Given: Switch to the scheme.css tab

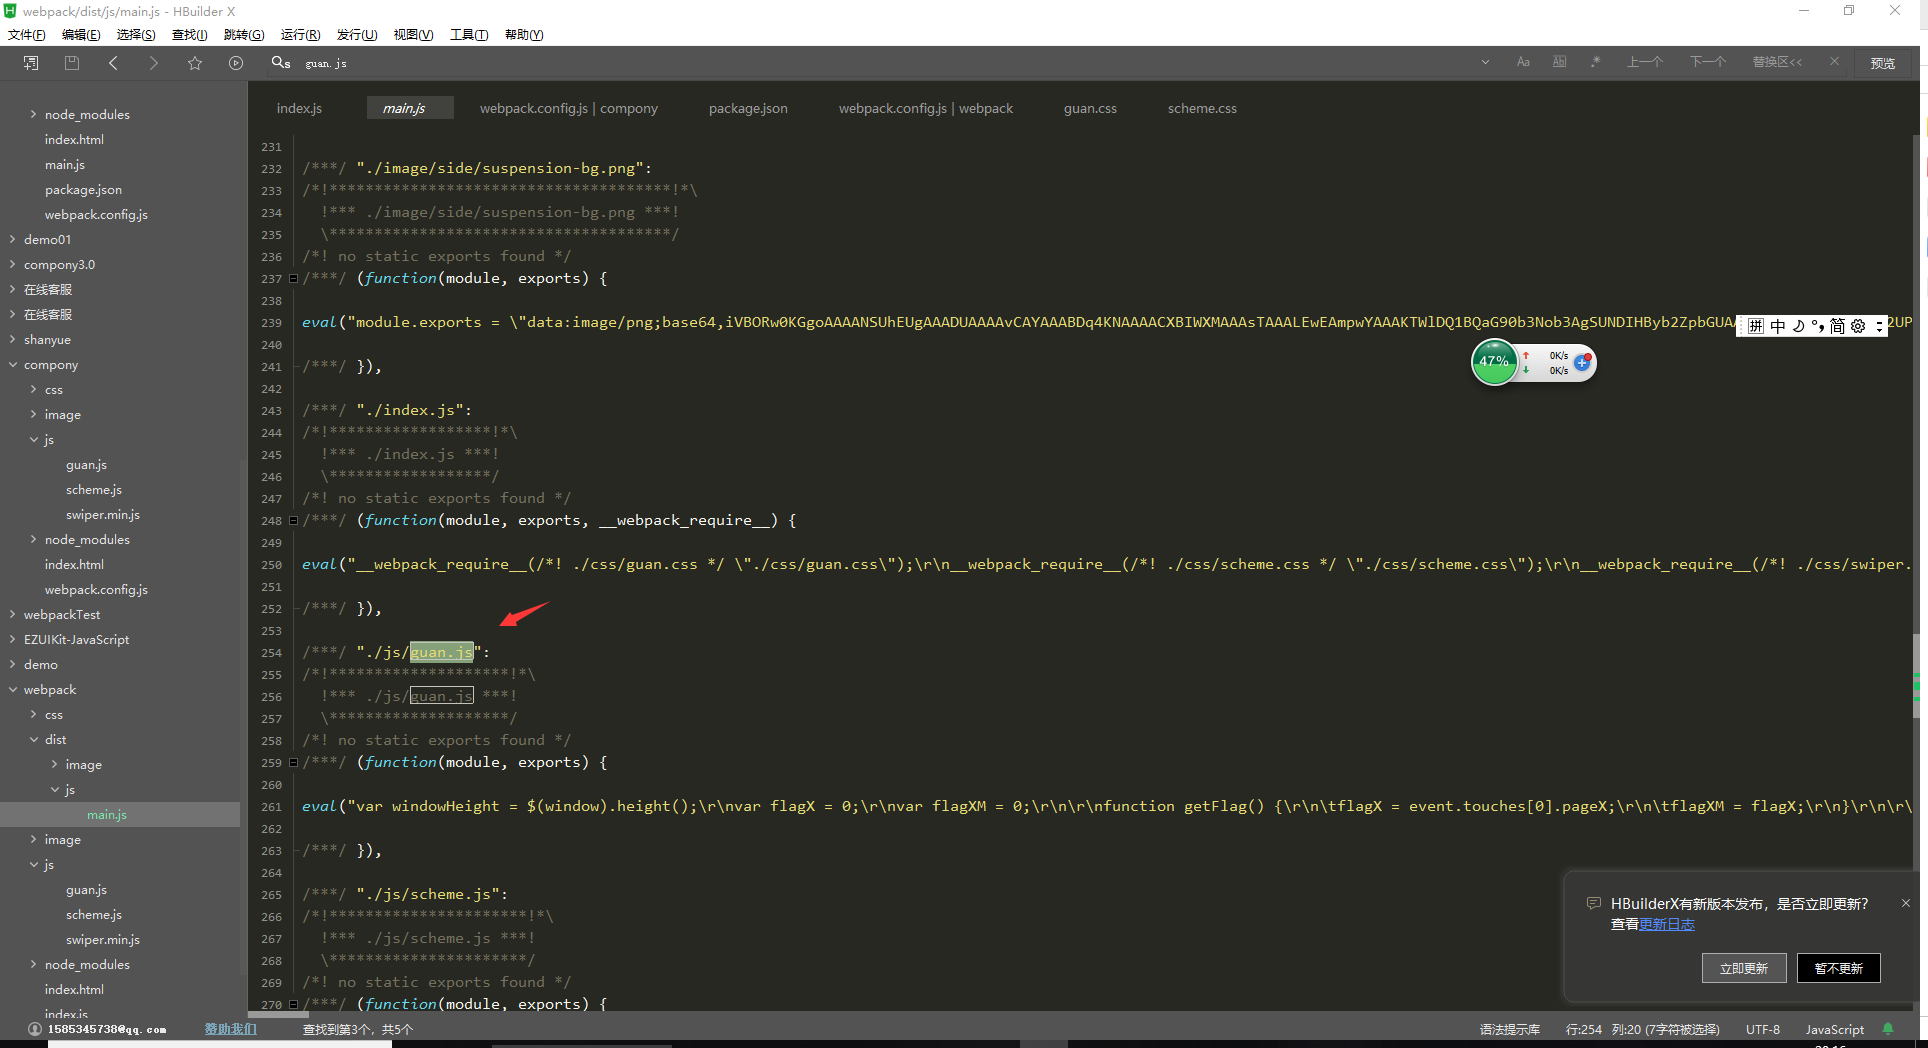Looking at the screenshot, I should pyautogui.click(x=1202, y=108).
